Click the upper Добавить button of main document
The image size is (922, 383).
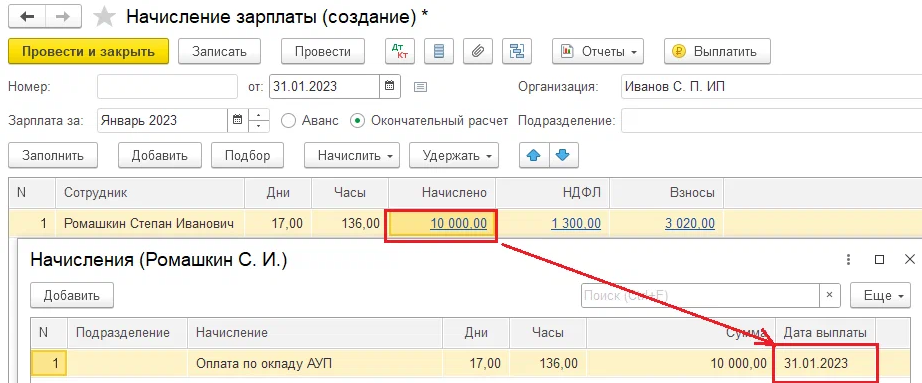(x=160, y=155)
